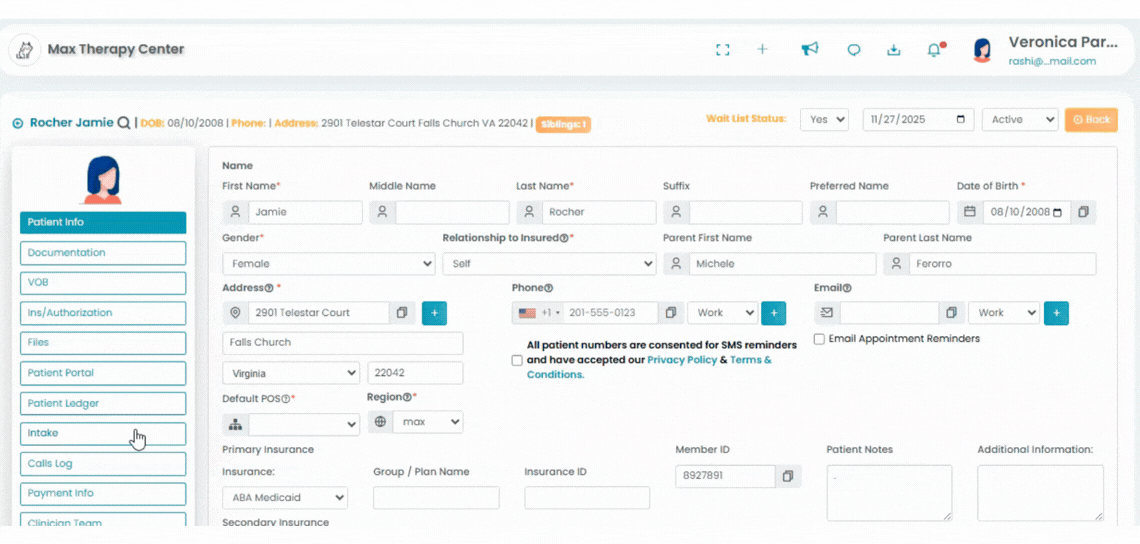Click the Rocher Jamie patient name
The height and width of the screenshot is (544, 1140).
click(x=71, y=122)
